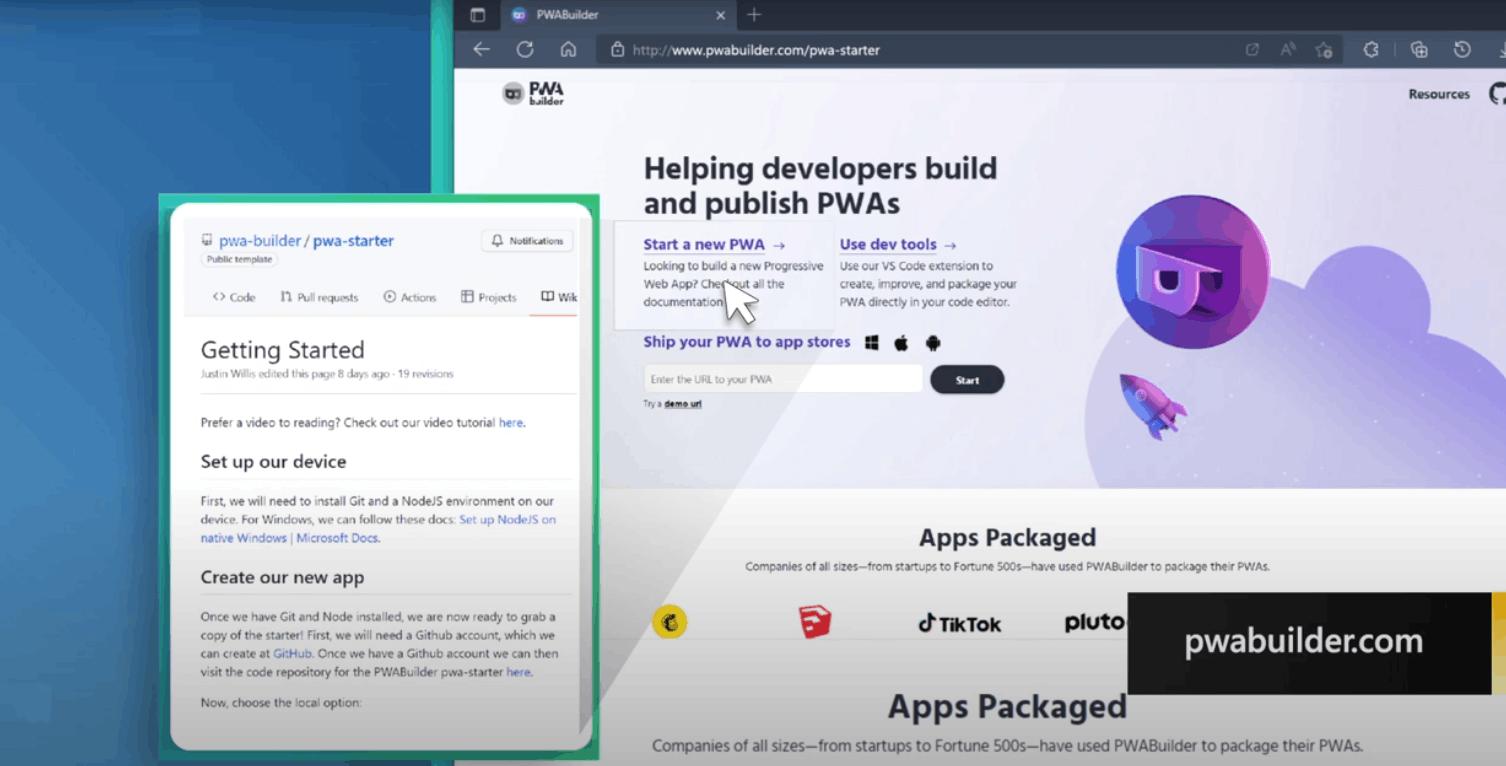The width and height of the screenshot is (1506, 766).
Task: Click 'Now, choose the local option:' text
Action: coord(281,703)
